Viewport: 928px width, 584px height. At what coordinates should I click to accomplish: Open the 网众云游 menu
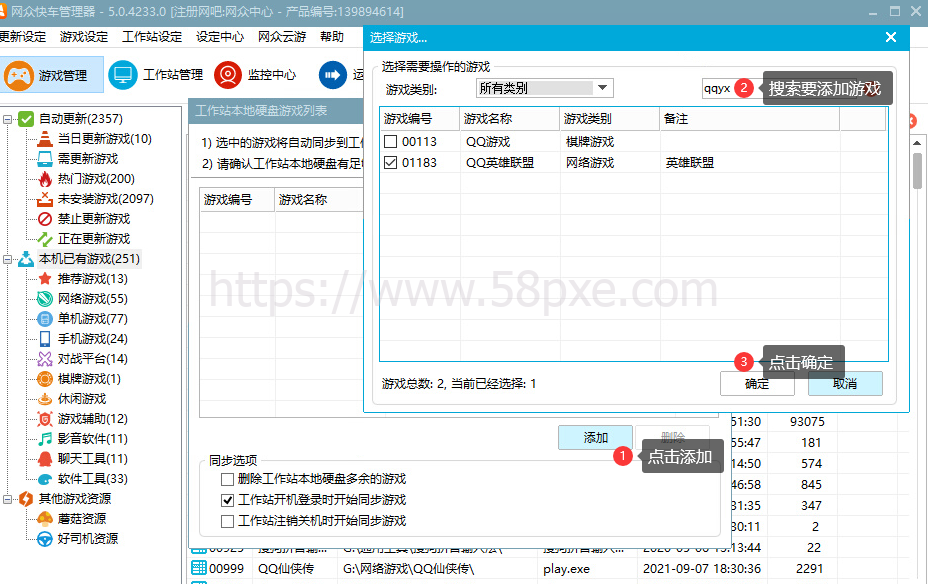(x=282, y=37)
